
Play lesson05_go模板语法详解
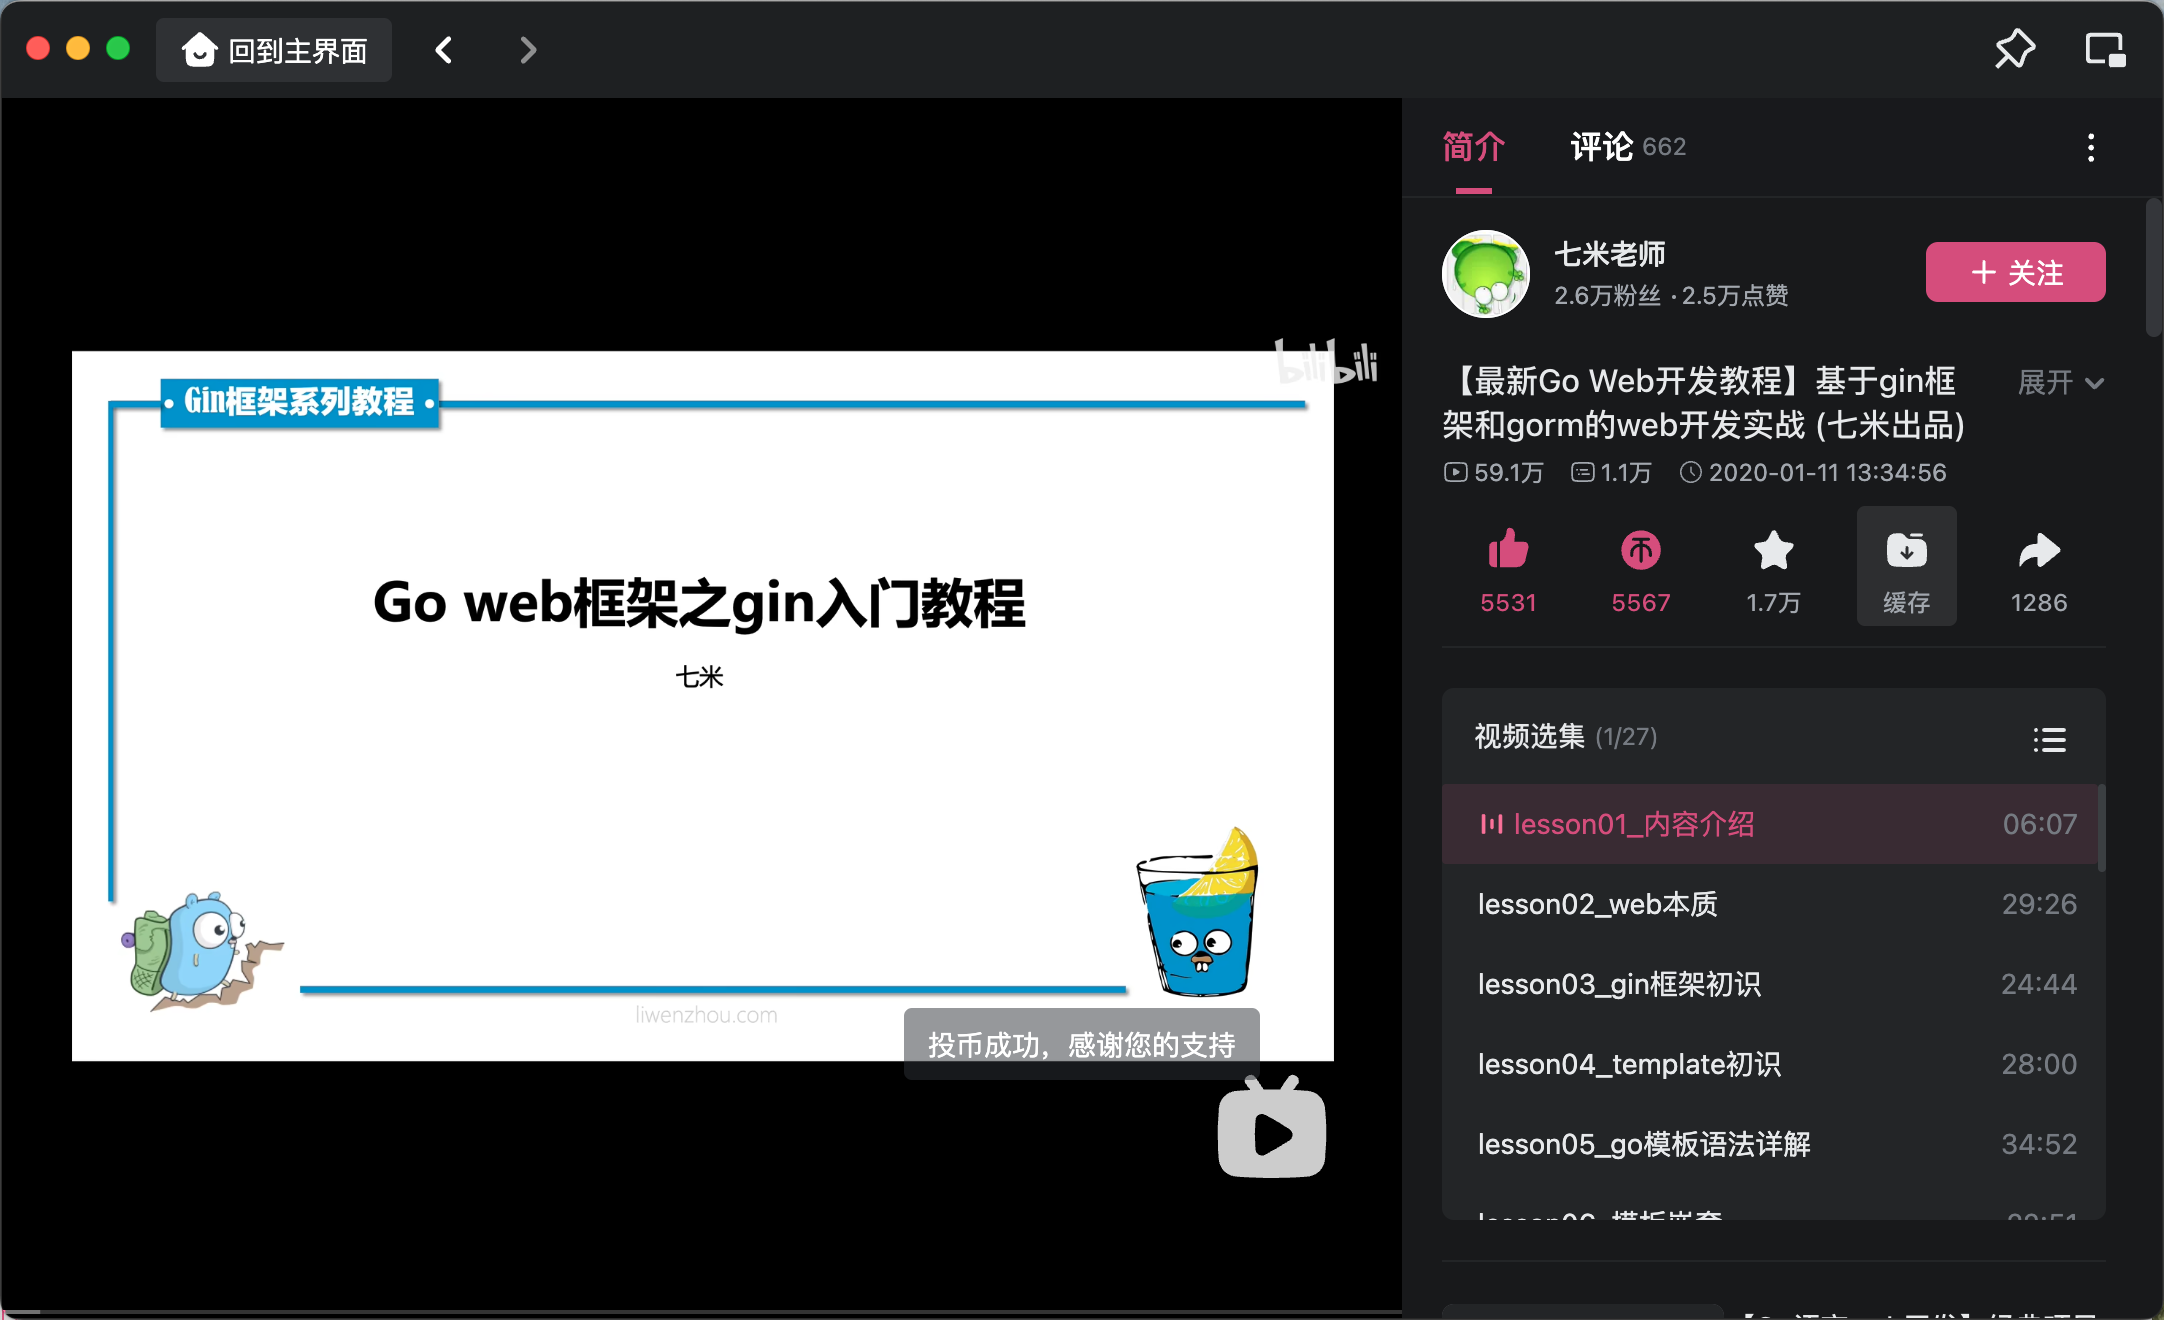(x=1769, y=1144)
